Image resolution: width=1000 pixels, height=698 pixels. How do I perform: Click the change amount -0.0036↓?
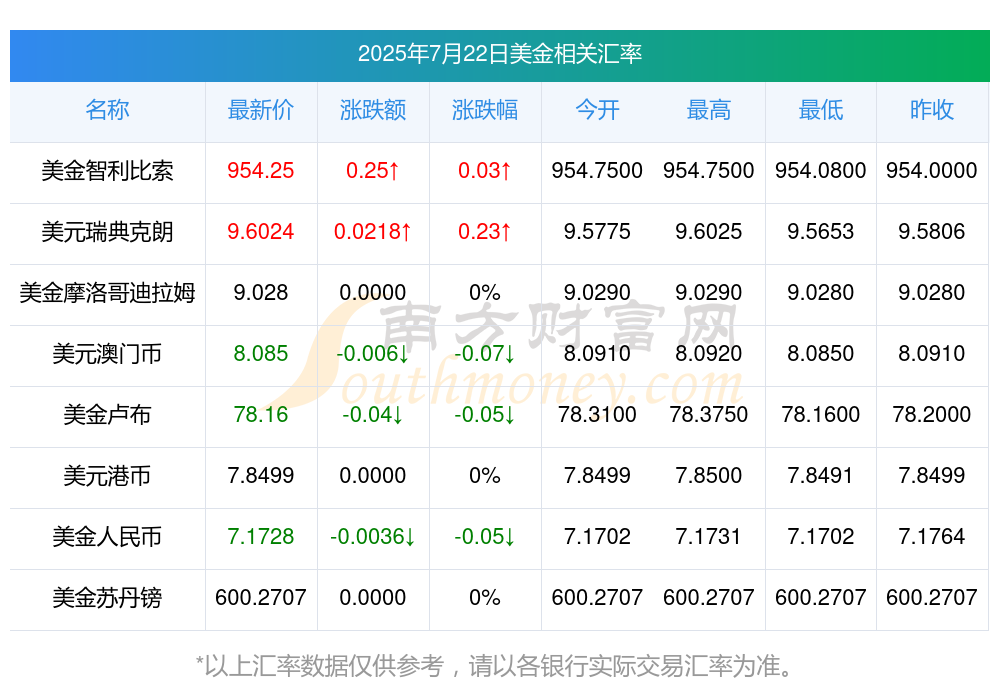(x=373, y=537)
